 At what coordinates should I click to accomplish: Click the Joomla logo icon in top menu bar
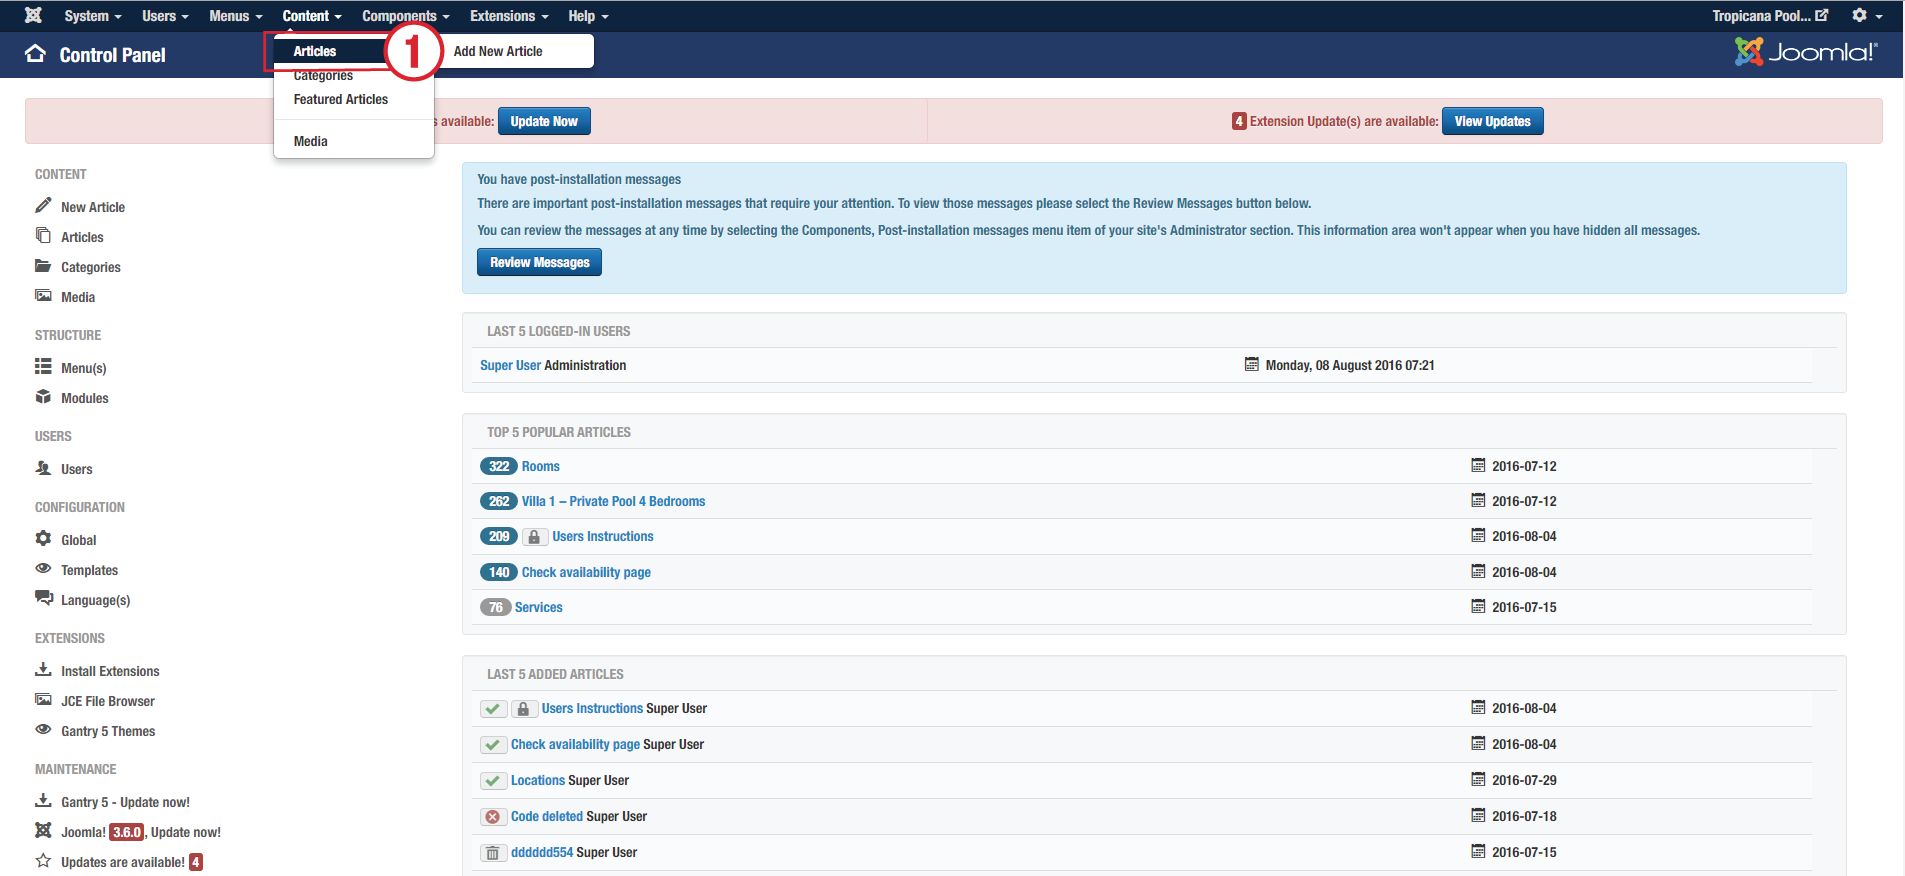click(x=33, y=15)
